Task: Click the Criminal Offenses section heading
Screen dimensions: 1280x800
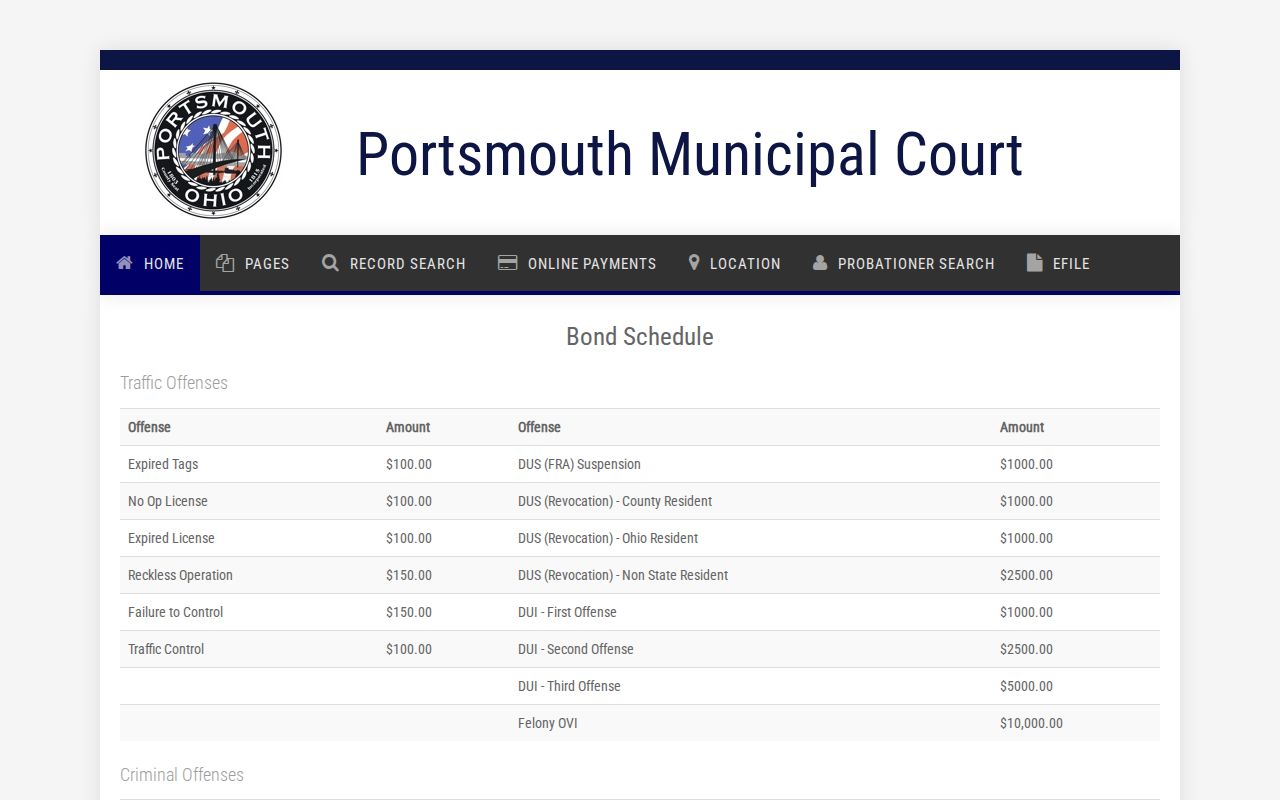Action: [182, 775]
